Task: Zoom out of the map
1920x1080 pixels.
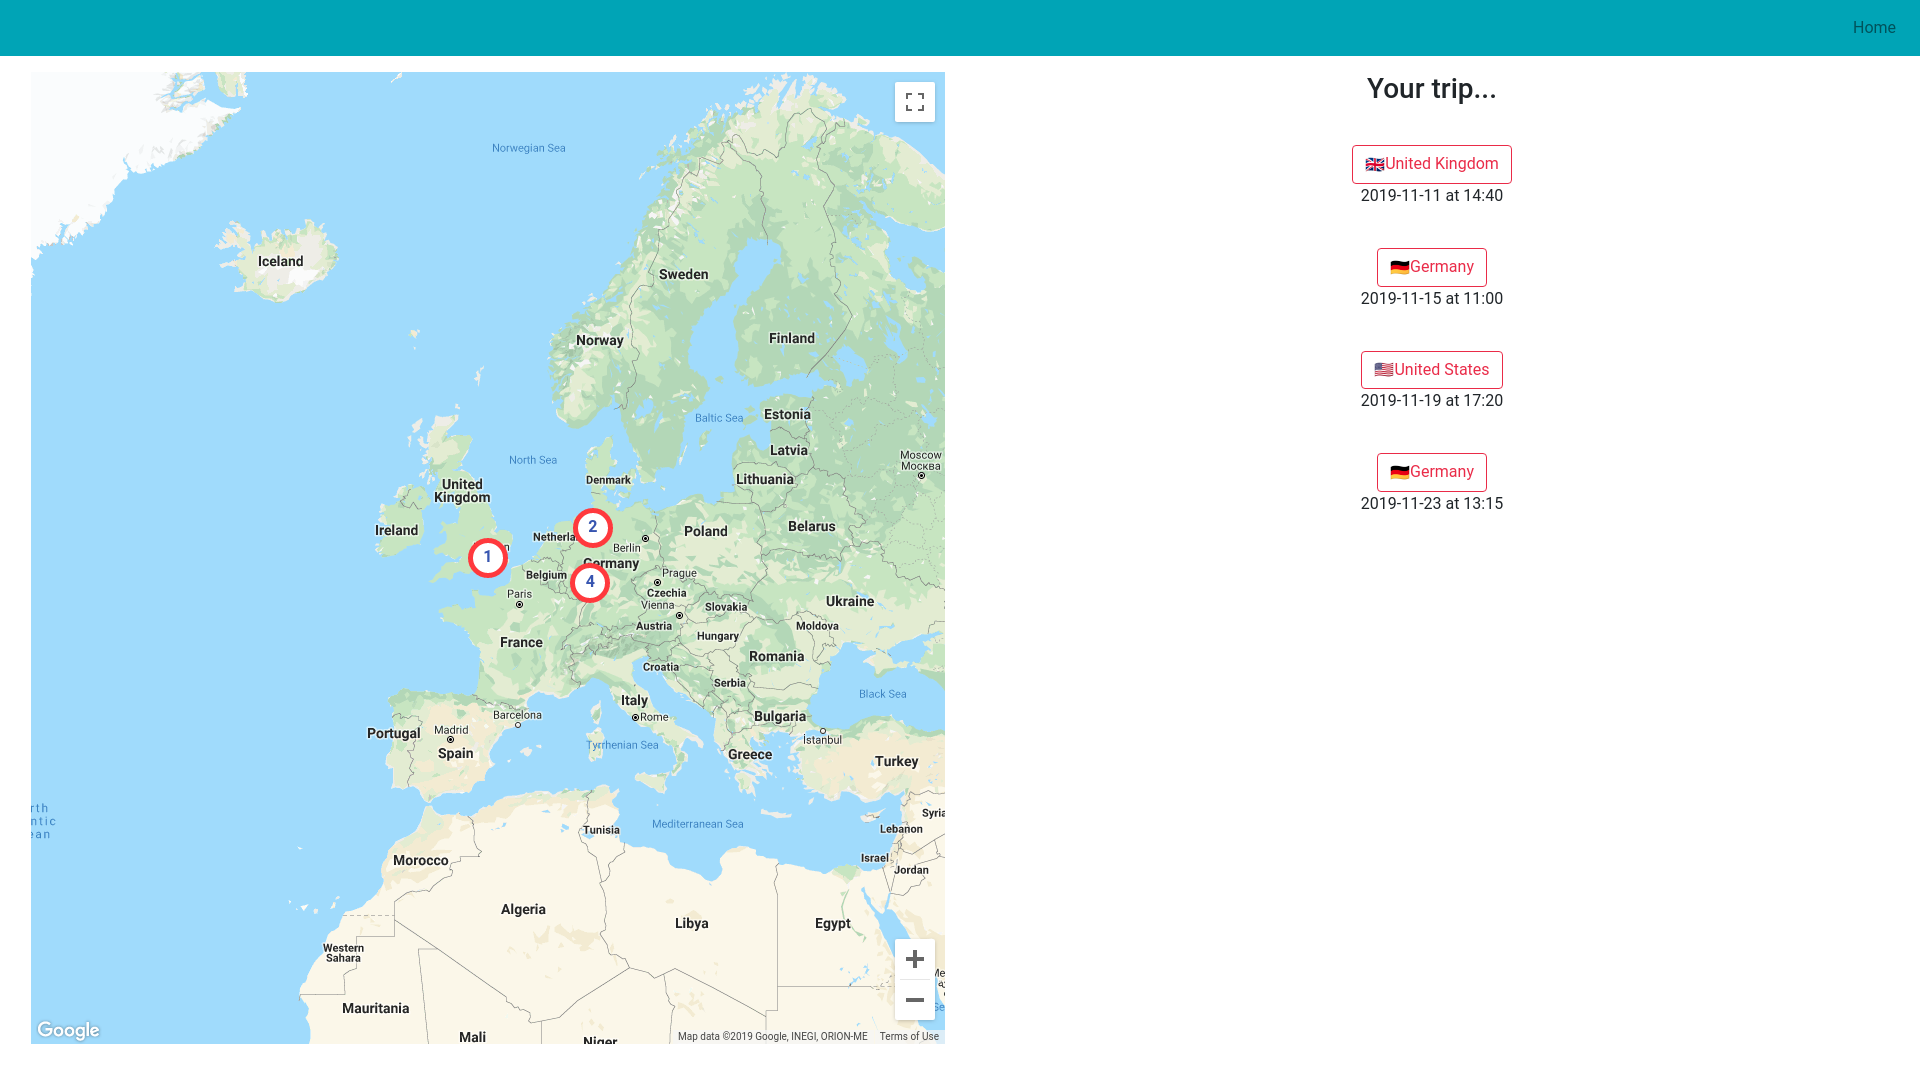Action: (914, 1000)
